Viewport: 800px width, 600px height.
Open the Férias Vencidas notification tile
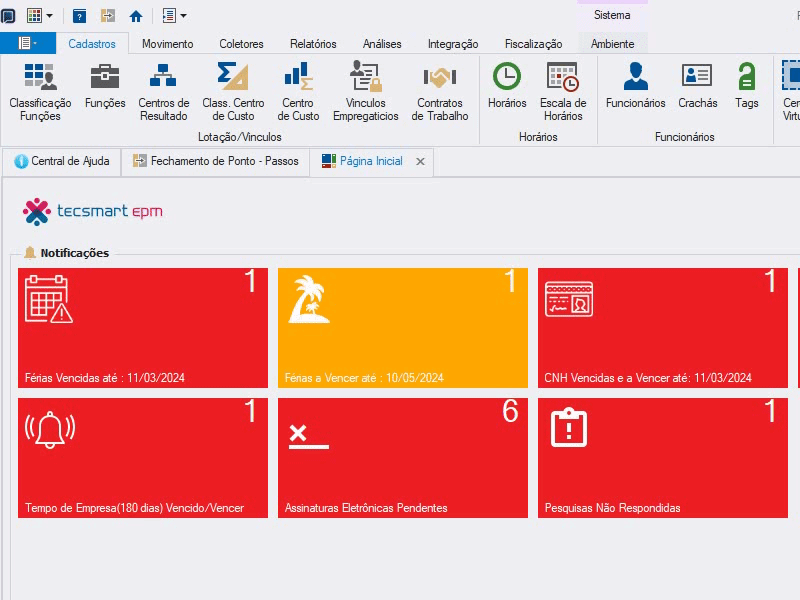click(x=143, y=328)
